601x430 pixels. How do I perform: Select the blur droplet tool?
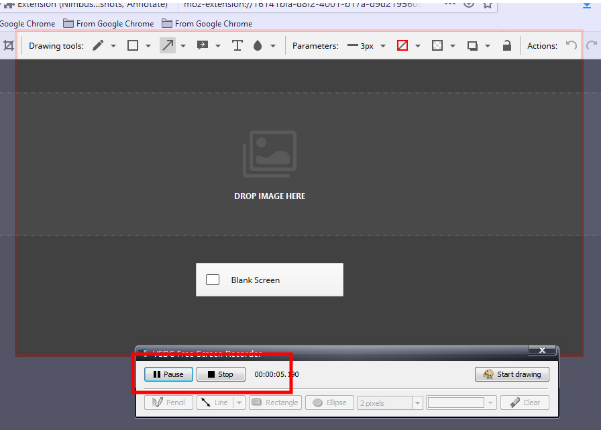(259, 45)
